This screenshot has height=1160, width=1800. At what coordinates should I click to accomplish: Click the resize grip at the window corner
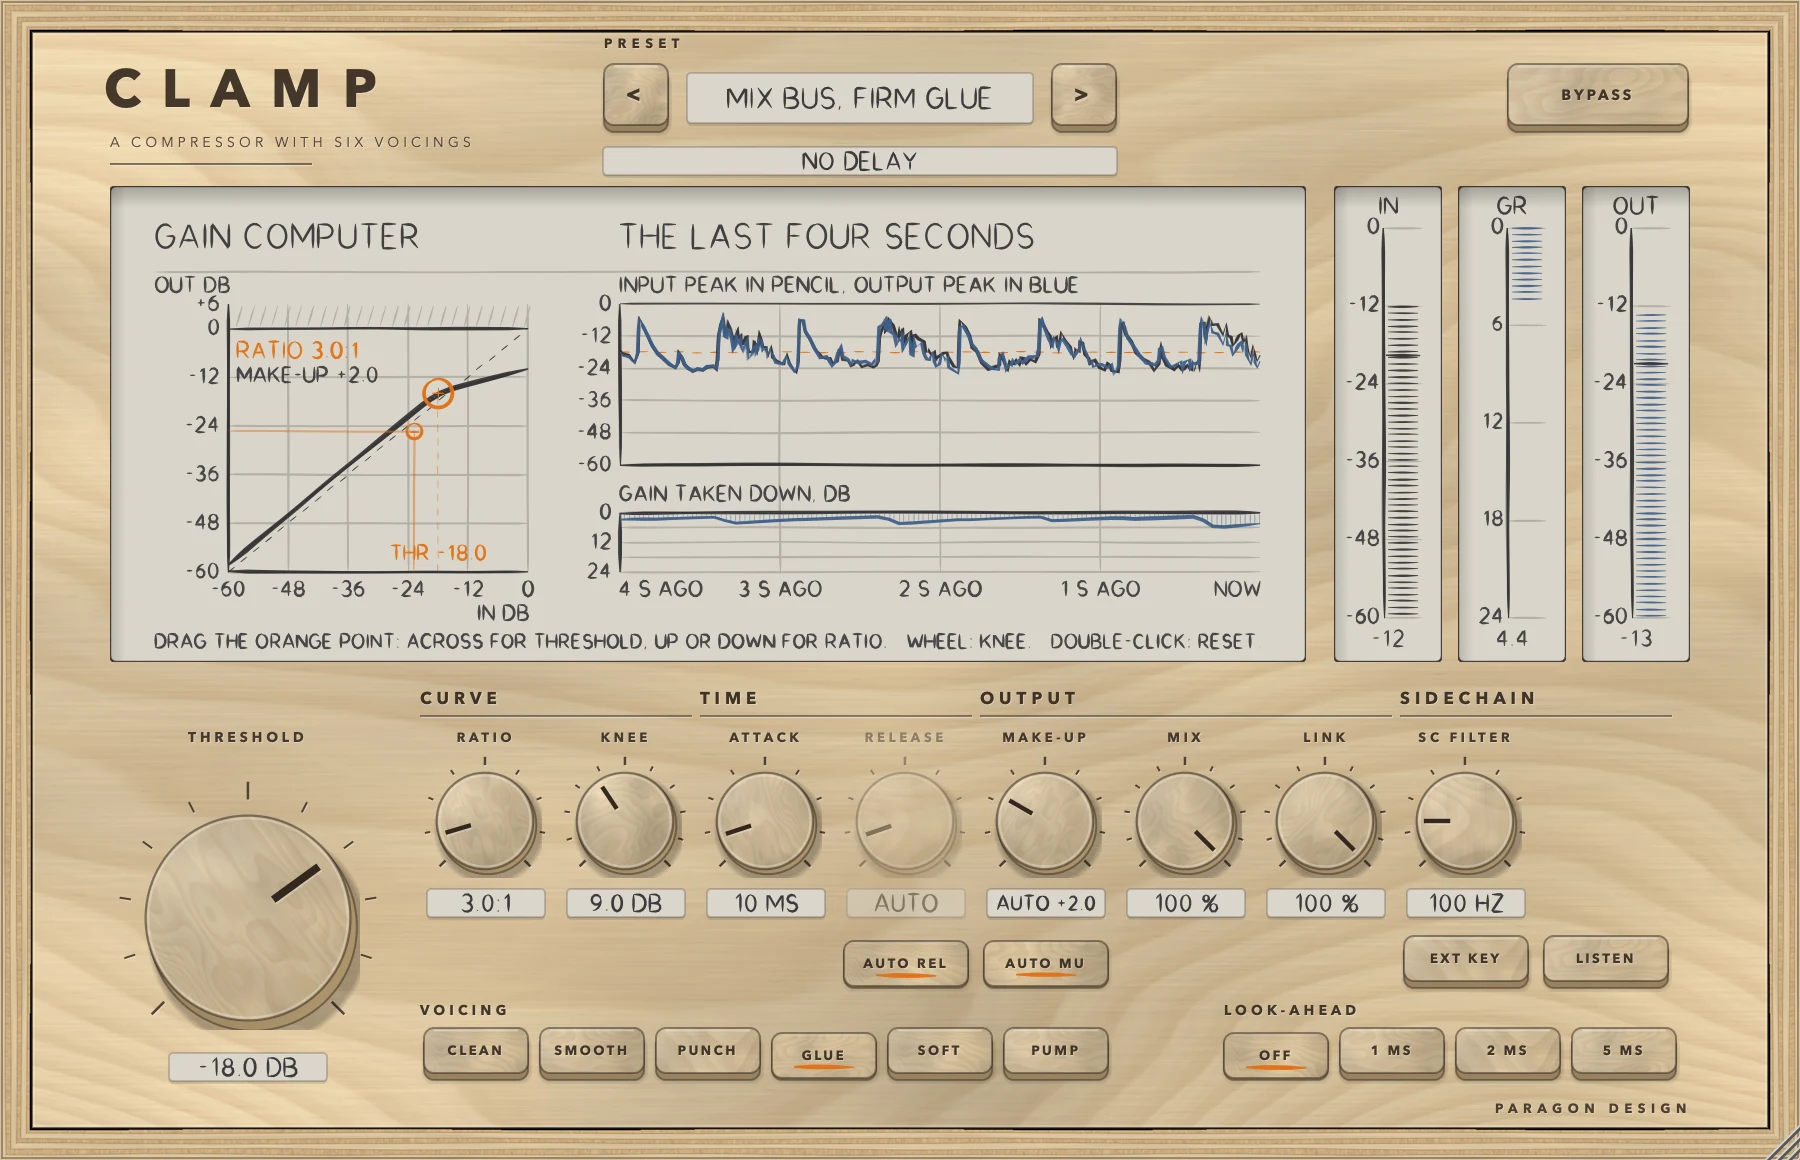[x=1782, y=1143]
